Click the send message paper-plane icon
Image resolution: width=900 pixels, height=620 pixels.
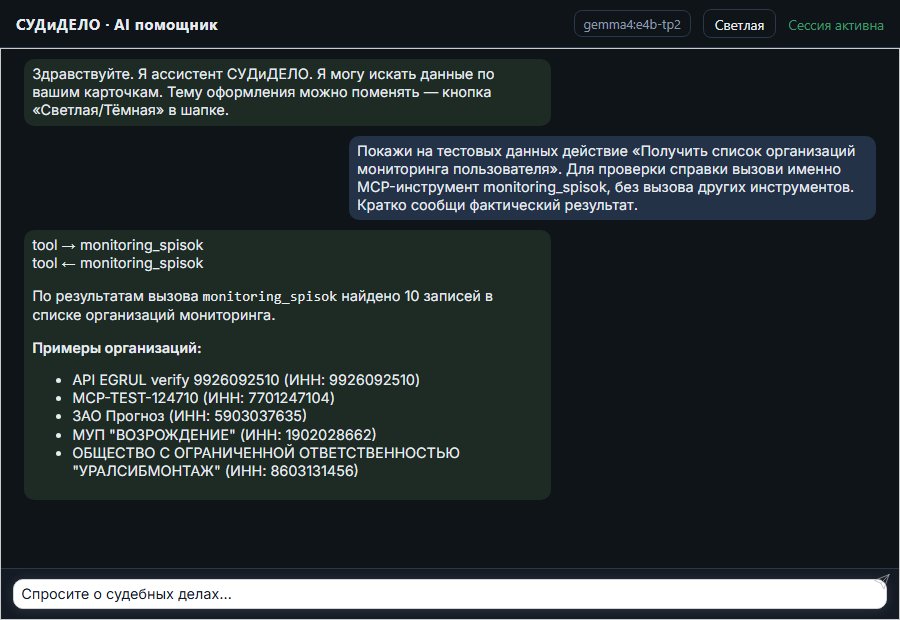point(882,581)
